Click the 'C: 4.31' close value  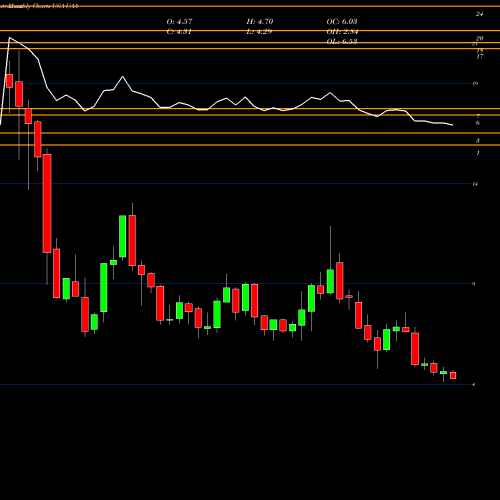pyautogui.click(x=179, y=32)
